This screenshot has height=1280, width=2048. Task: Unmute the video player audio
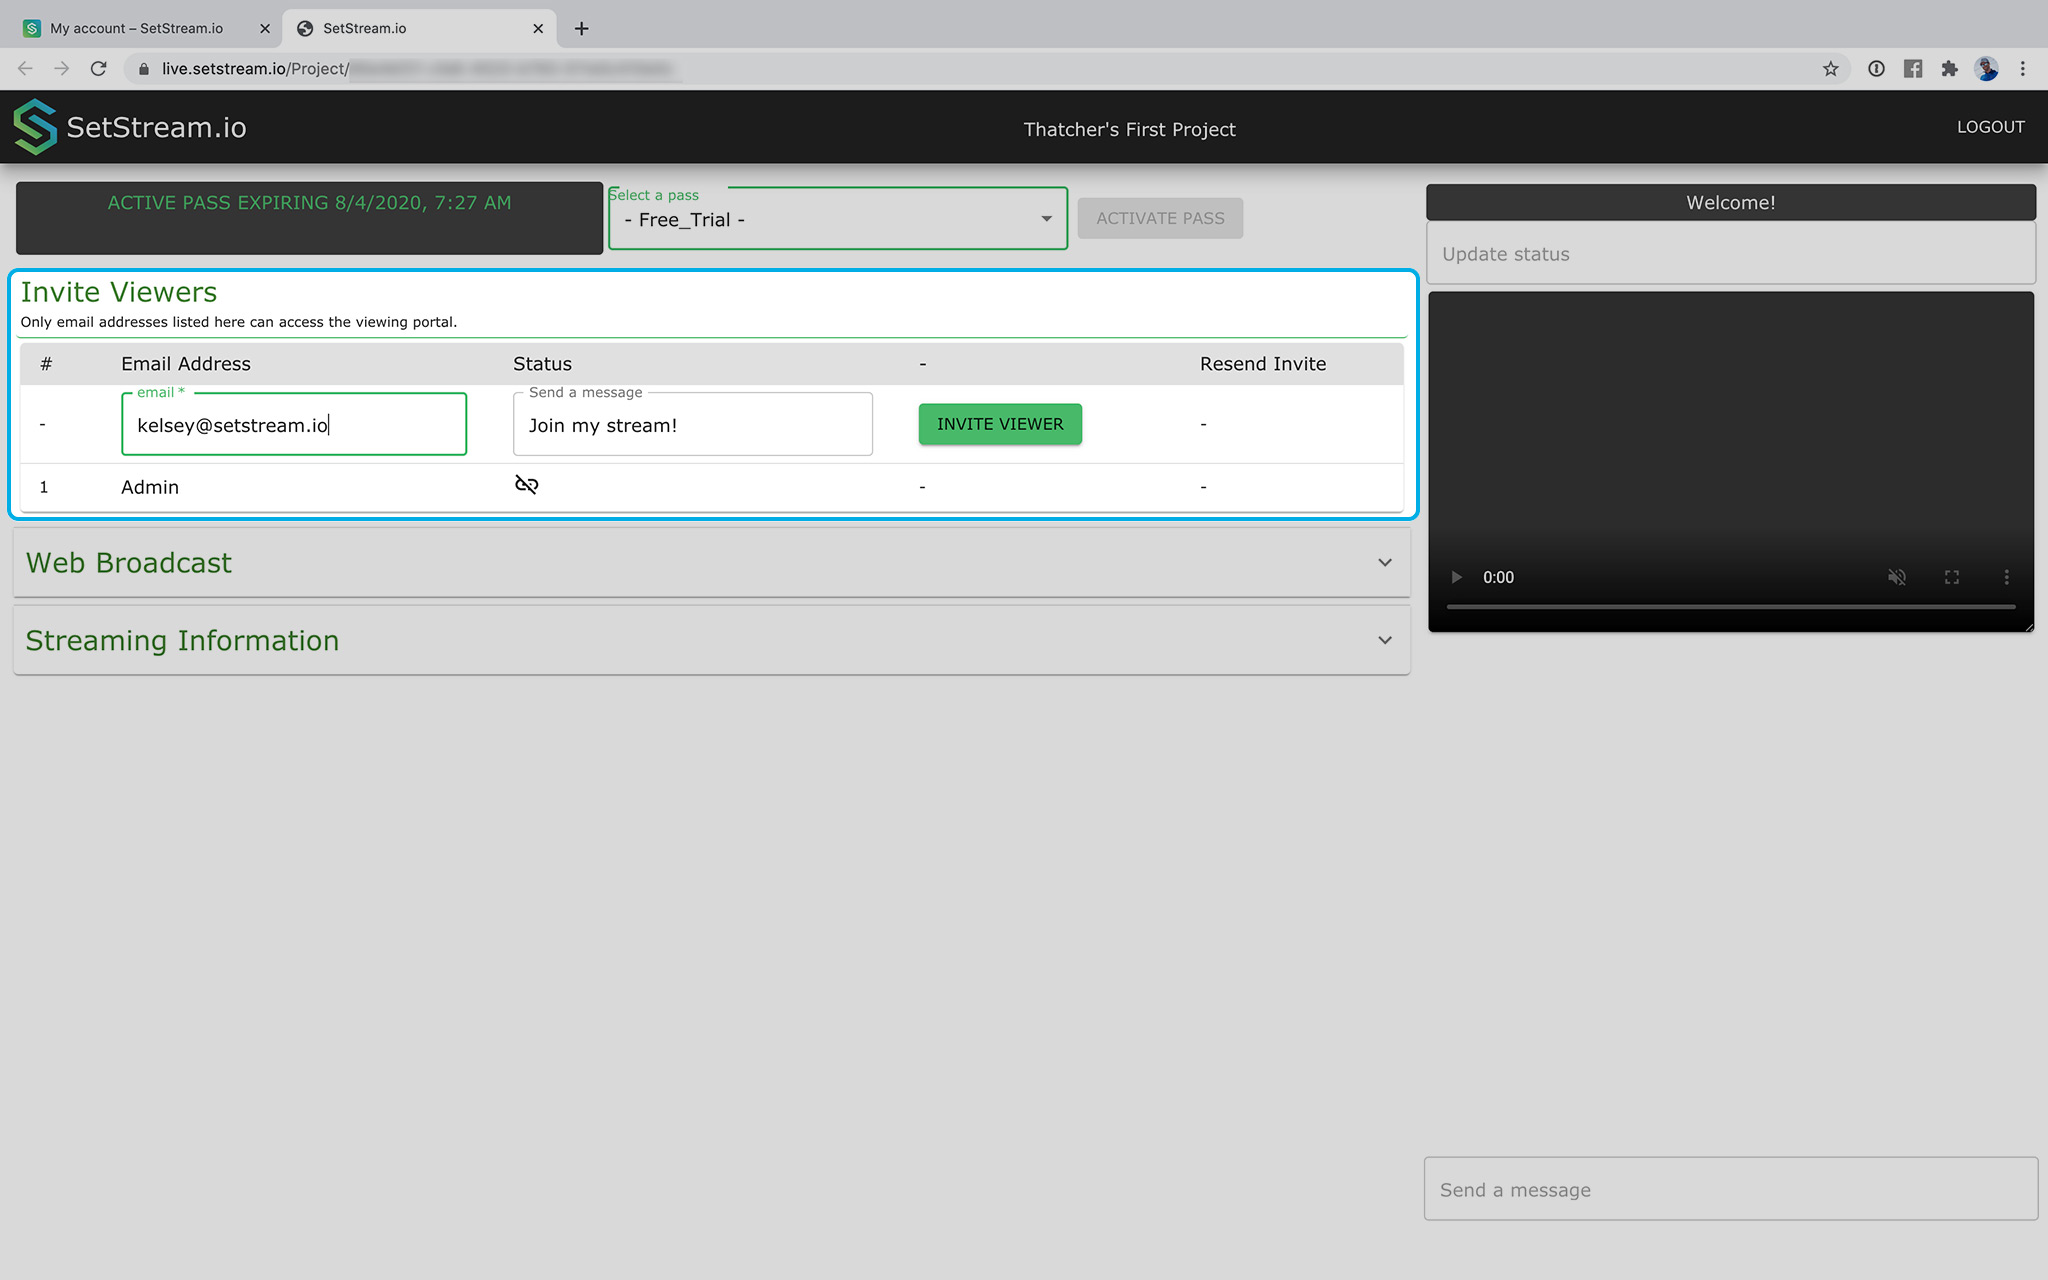point(1897,577)
